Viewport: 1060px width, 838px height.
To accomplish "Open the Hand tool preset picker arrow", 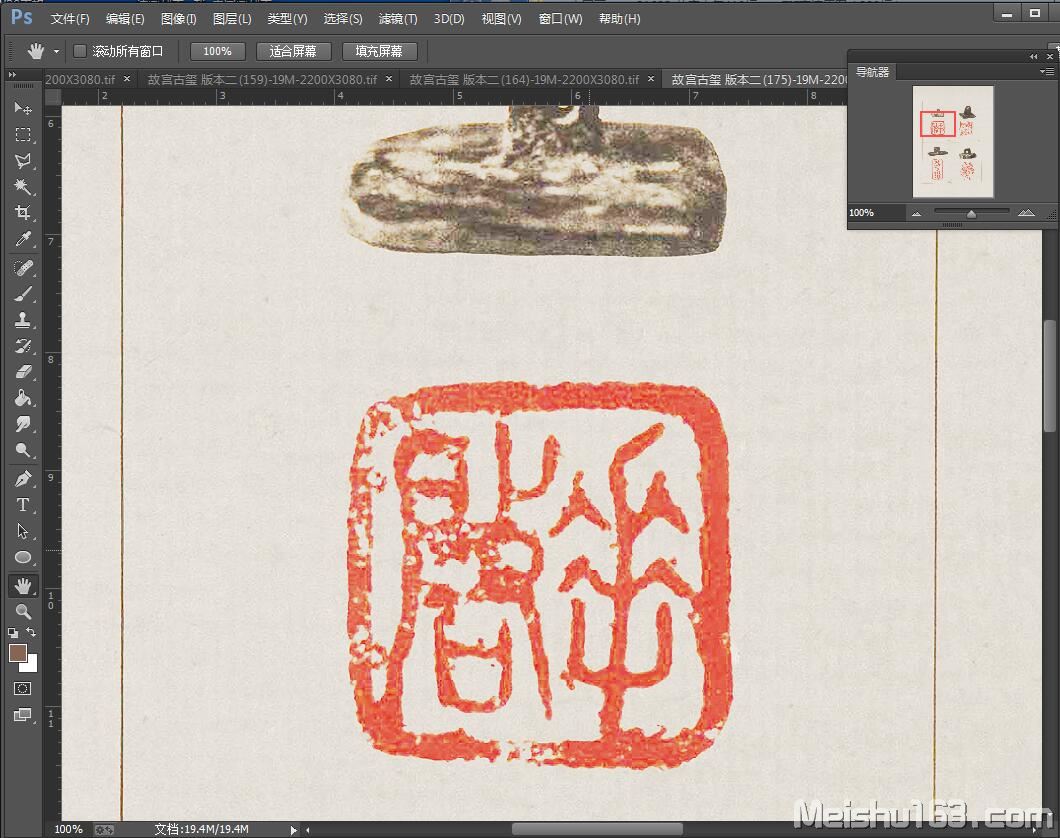I will click(56, 51).
